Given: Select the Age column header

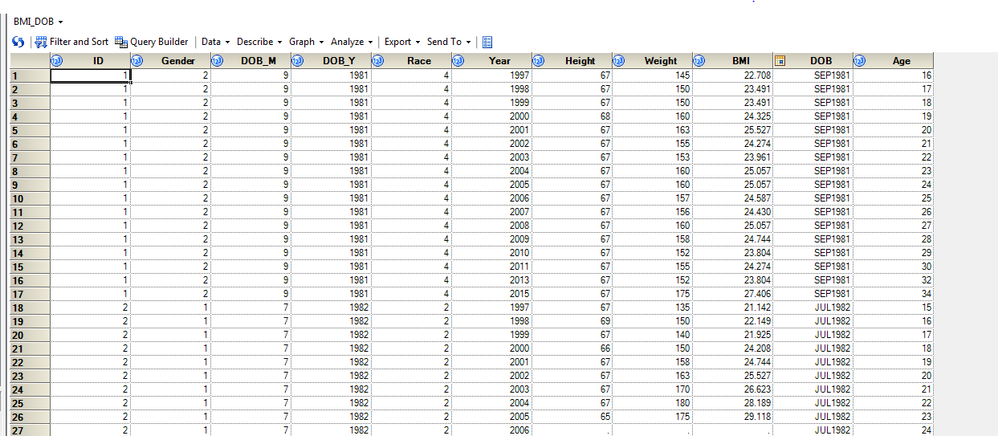Looking at the screenshot, I should (x=893, y=61).
